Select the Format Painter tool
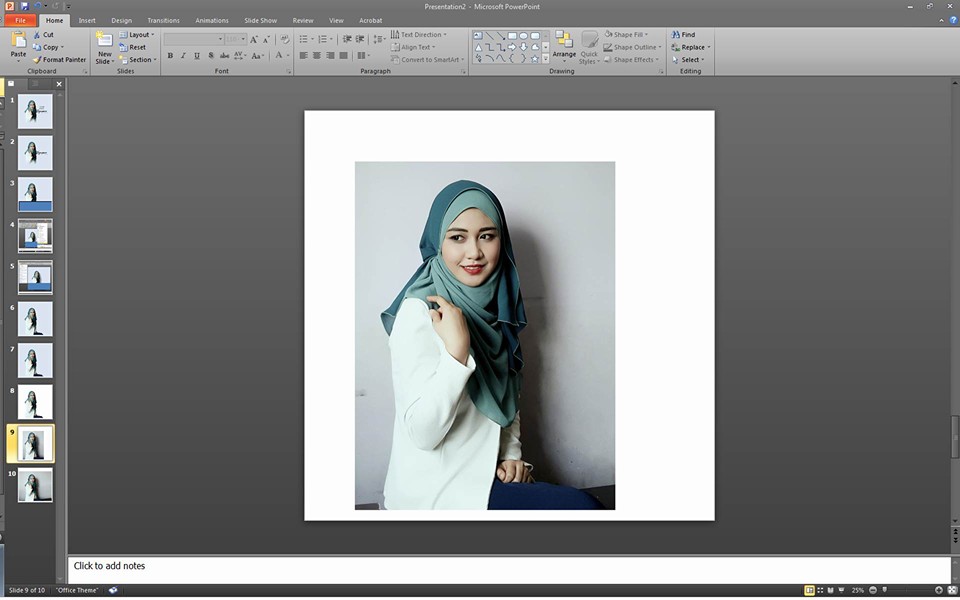Screen dimensions: 960x600 click(59, 60)
